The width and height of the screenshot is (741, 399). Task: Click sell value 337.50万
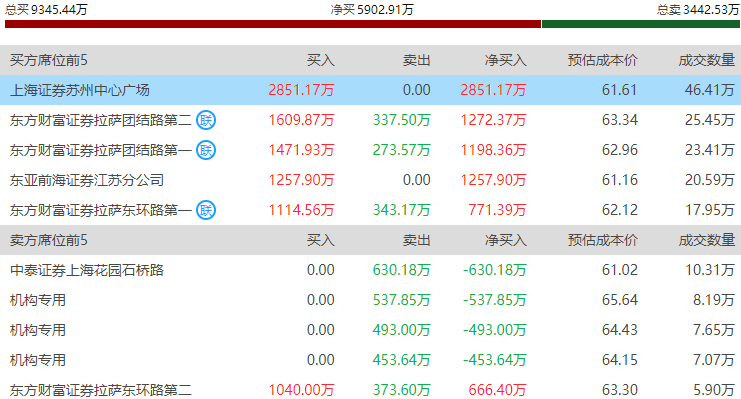(402, 120)
